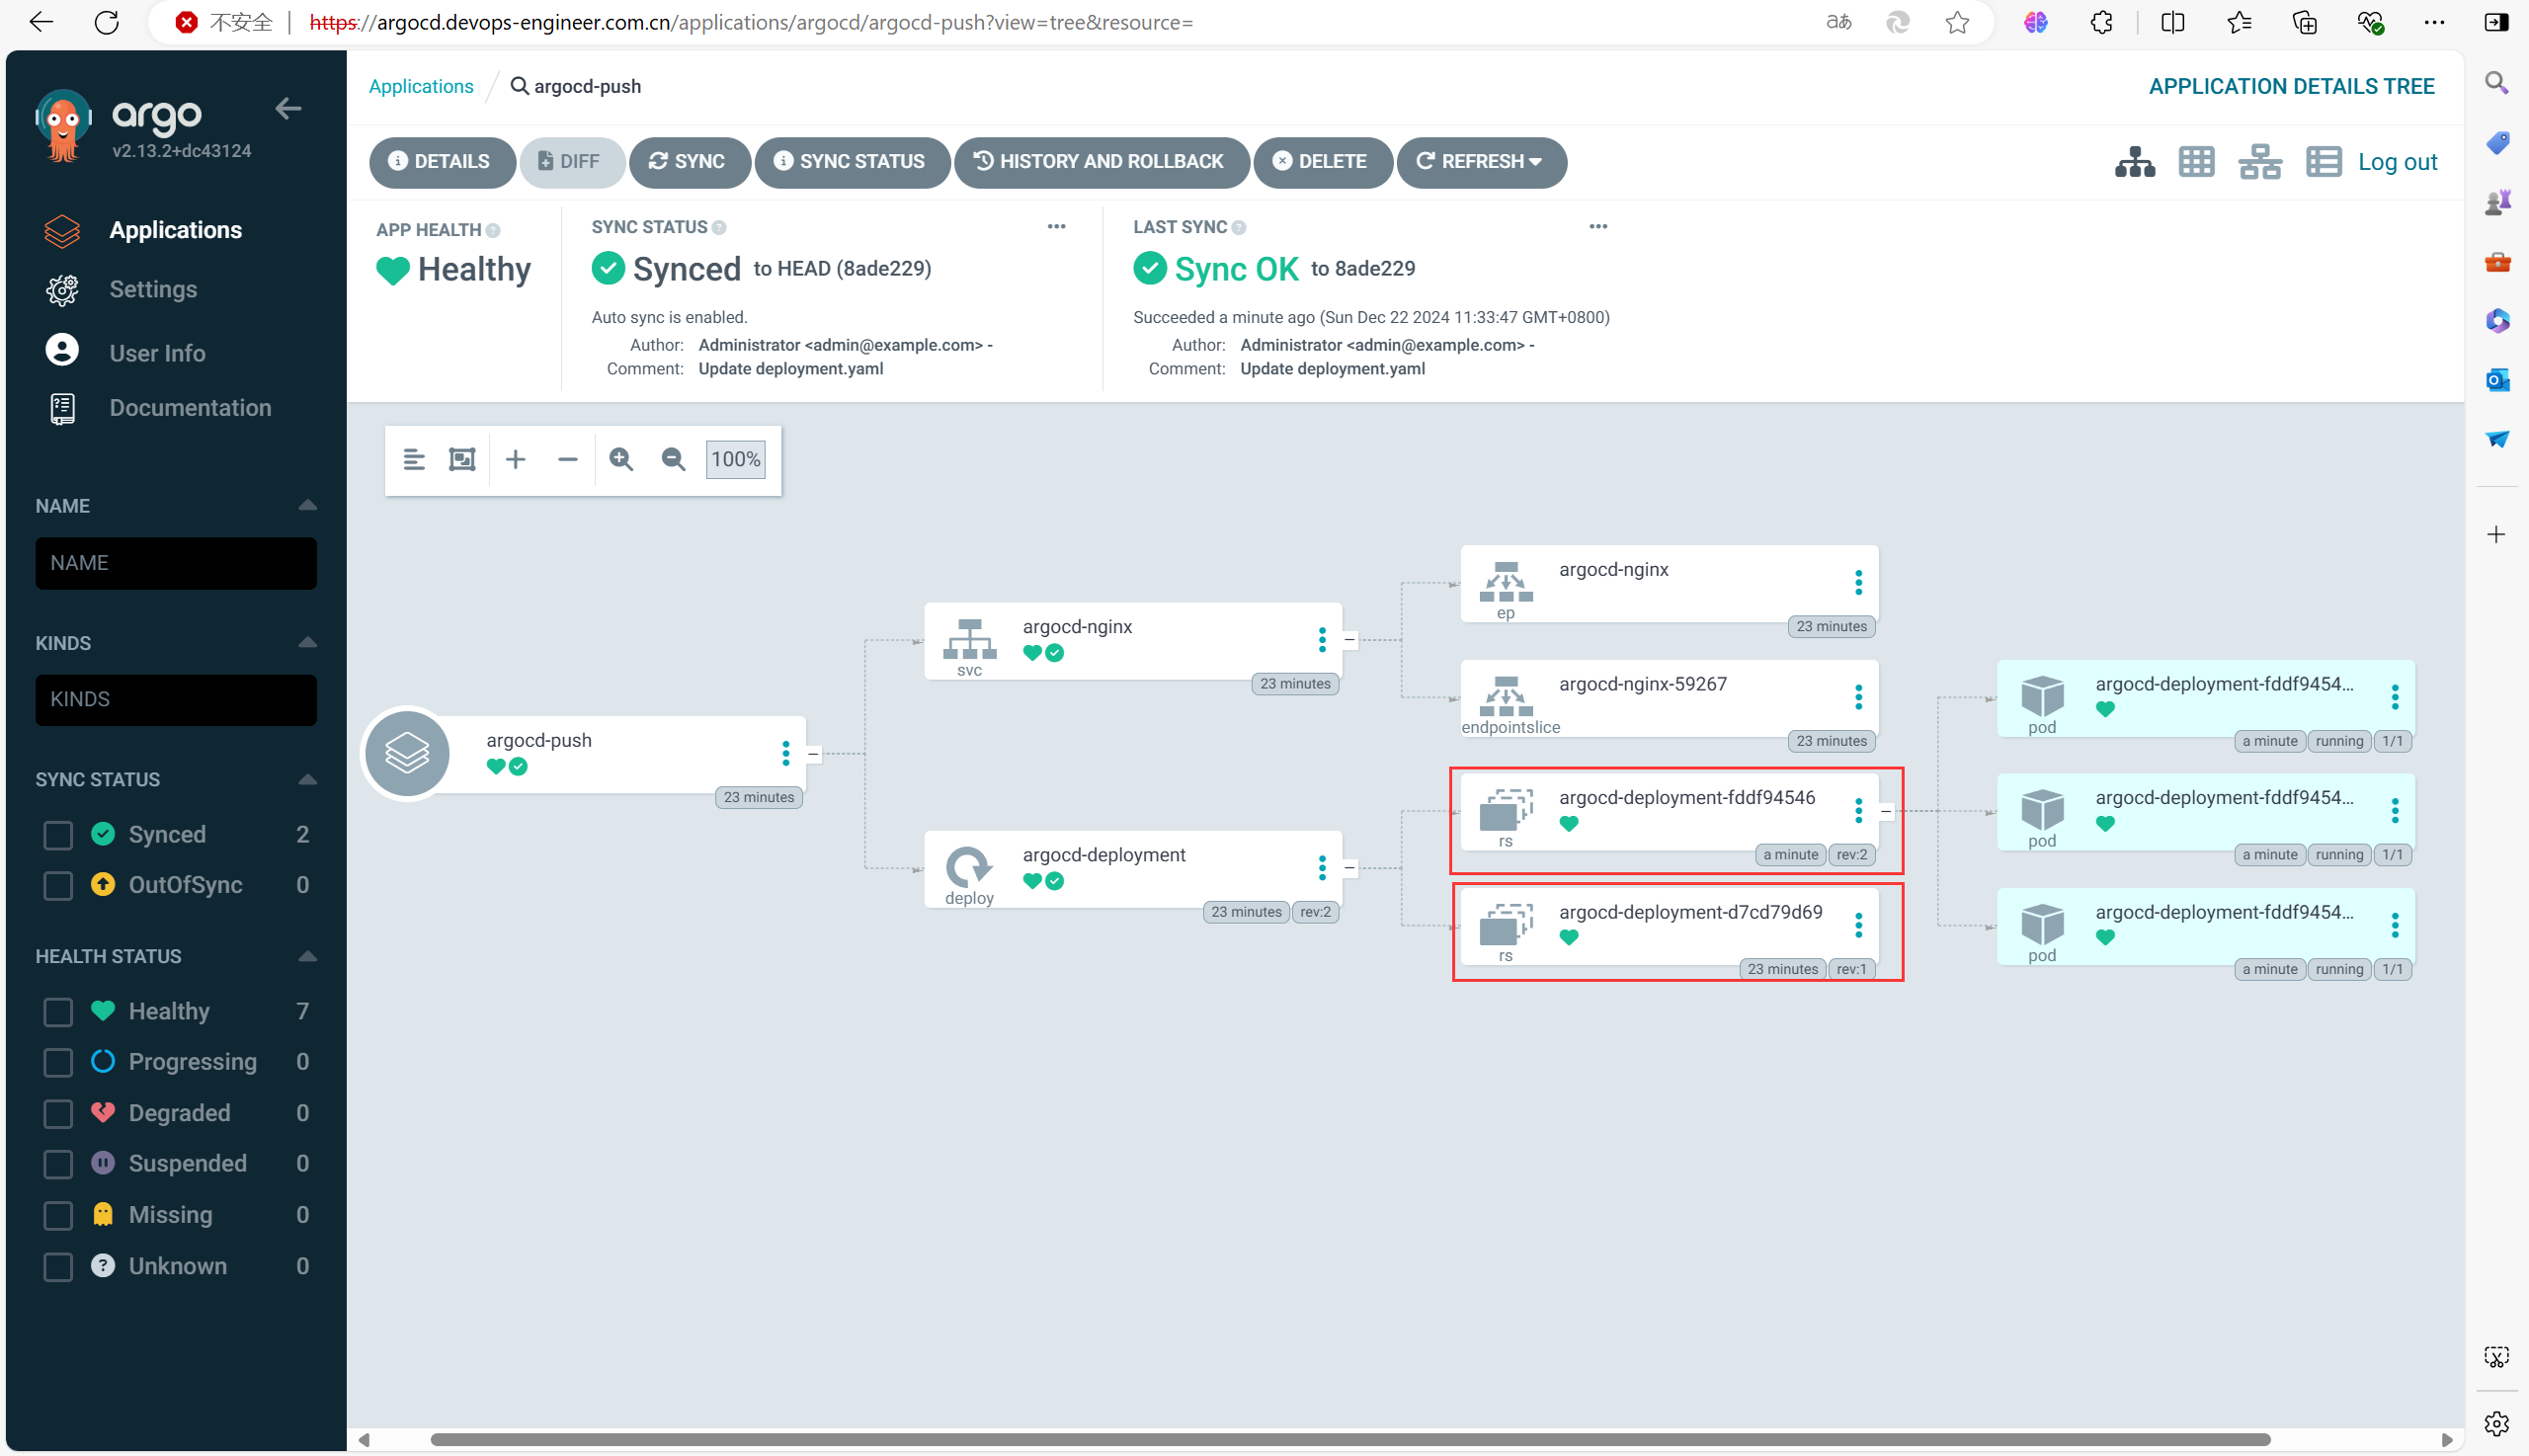The height and width of the screenshot is (1456, 2529).
Task: Check the Synced filter checkbox
Action: 58,835
